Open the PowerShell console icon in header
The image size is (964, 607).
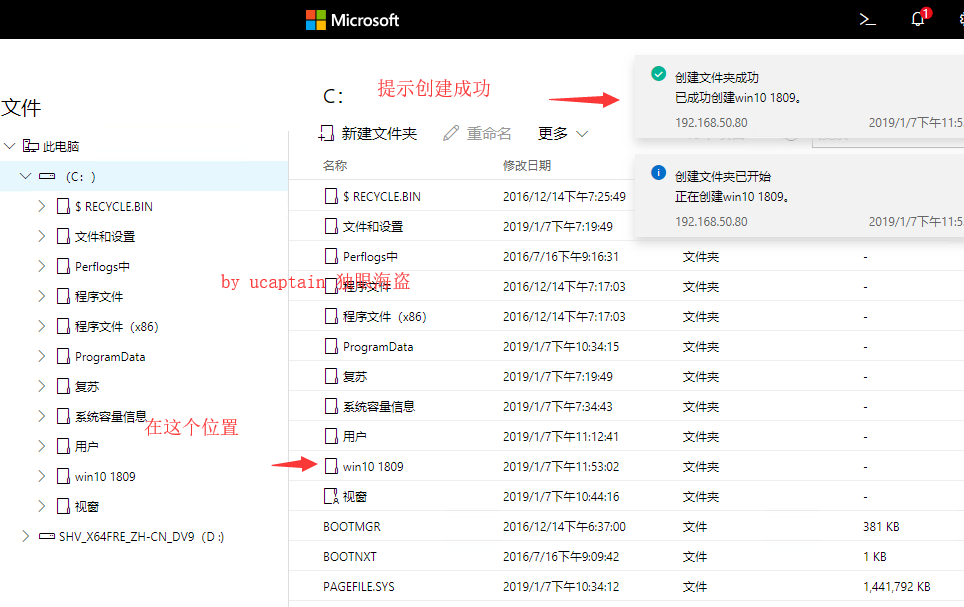click(x=867, y=20)
